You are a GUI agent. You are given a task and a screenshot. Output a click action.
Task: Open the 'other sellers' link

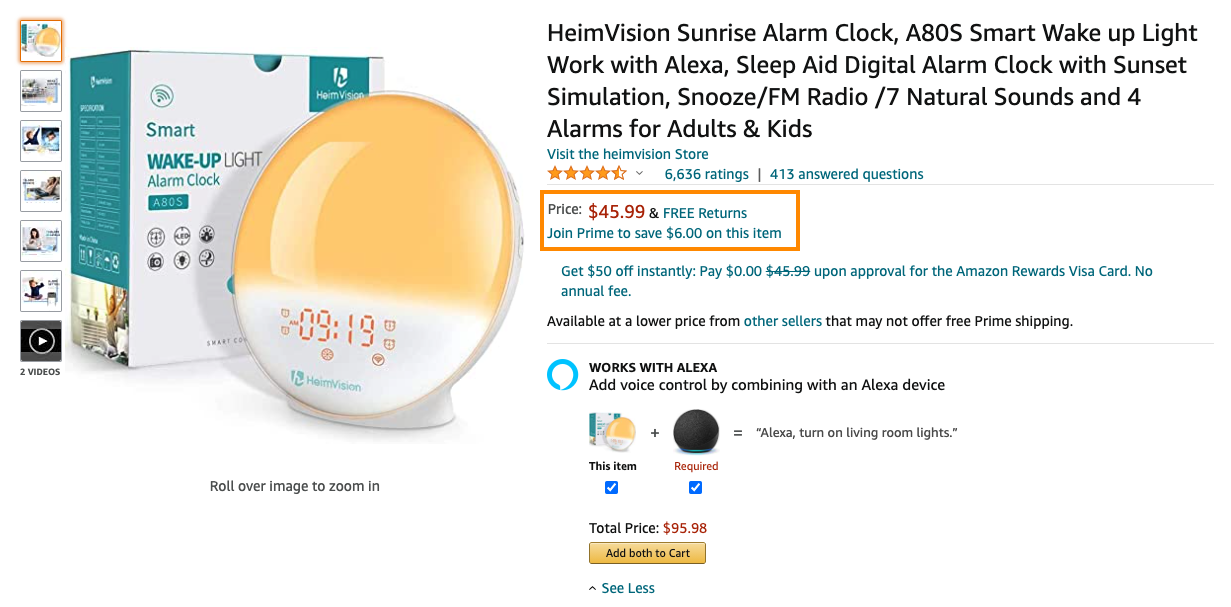[783, 321]
